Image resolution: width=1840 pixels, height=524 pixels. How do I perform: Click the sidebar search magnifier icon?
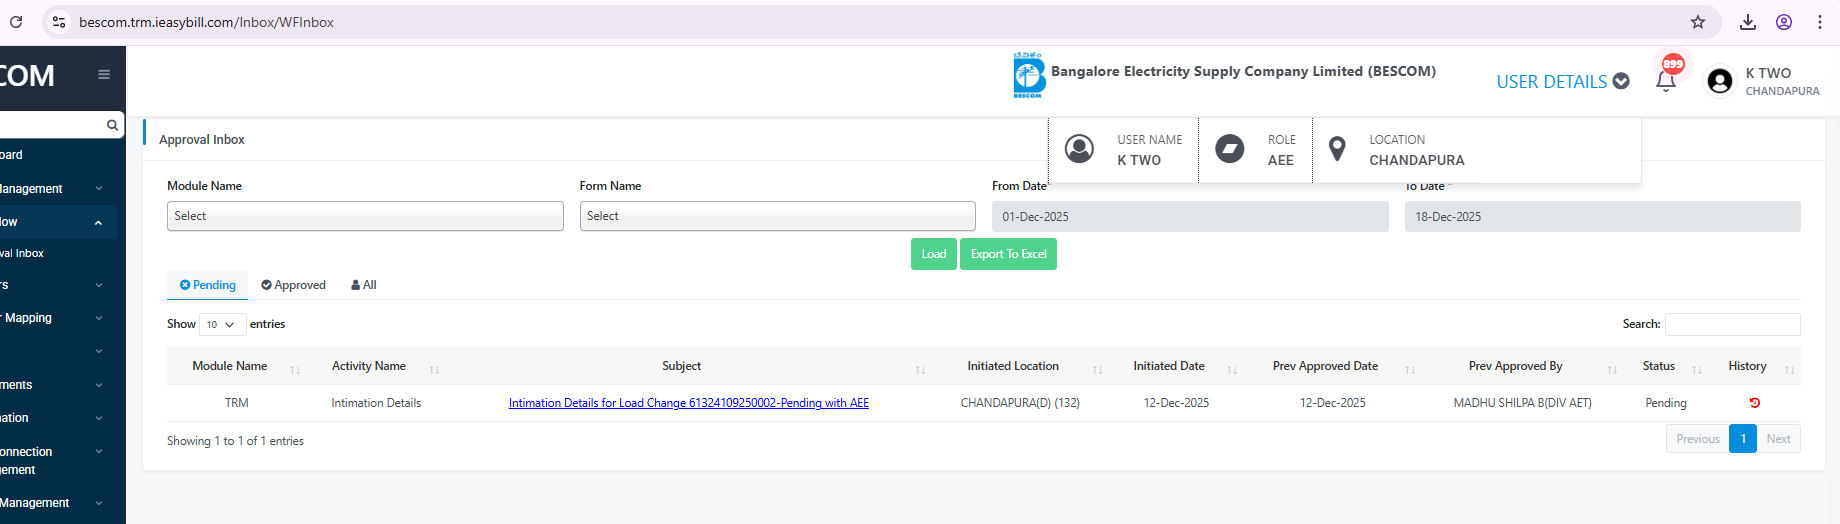(x=112, y=125)
